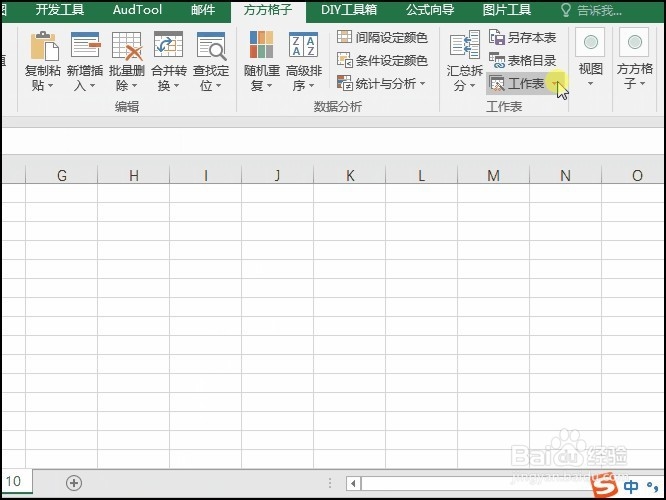Expand the 统计与分析 dropdown arrow
666x500 pixels.
(423, 84)
